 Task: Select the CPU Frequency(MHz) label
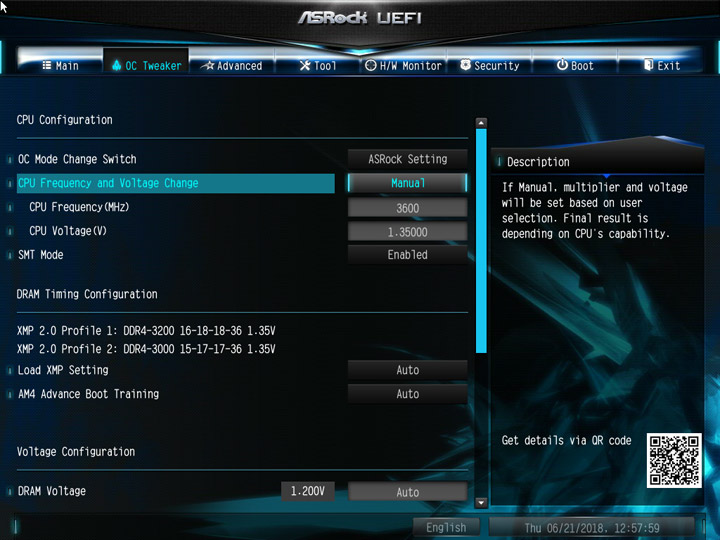79,207
